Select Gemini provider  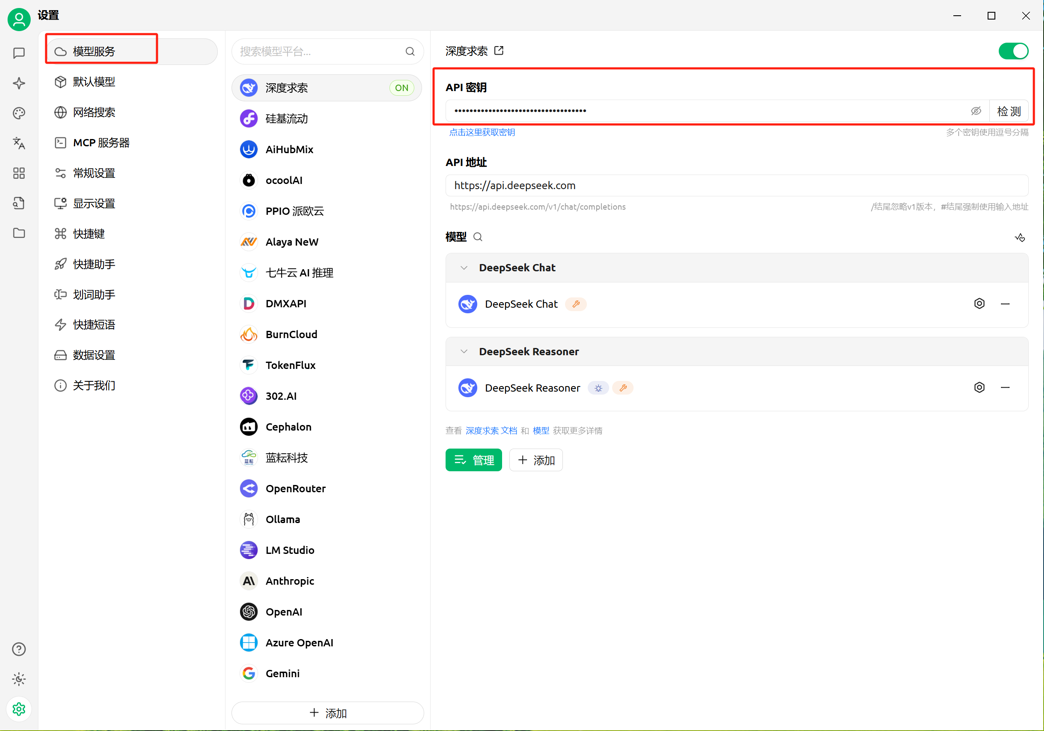(x=327, y=673)
